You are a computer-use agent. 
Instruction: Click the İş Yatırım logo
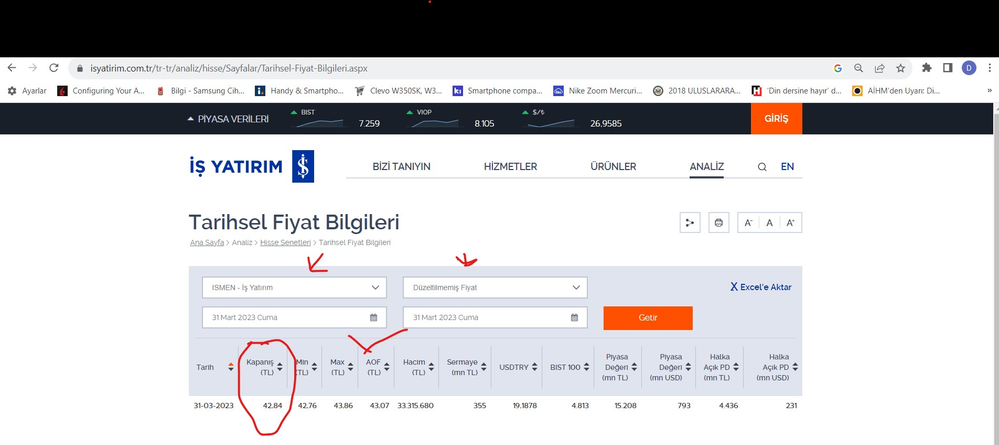252,166
